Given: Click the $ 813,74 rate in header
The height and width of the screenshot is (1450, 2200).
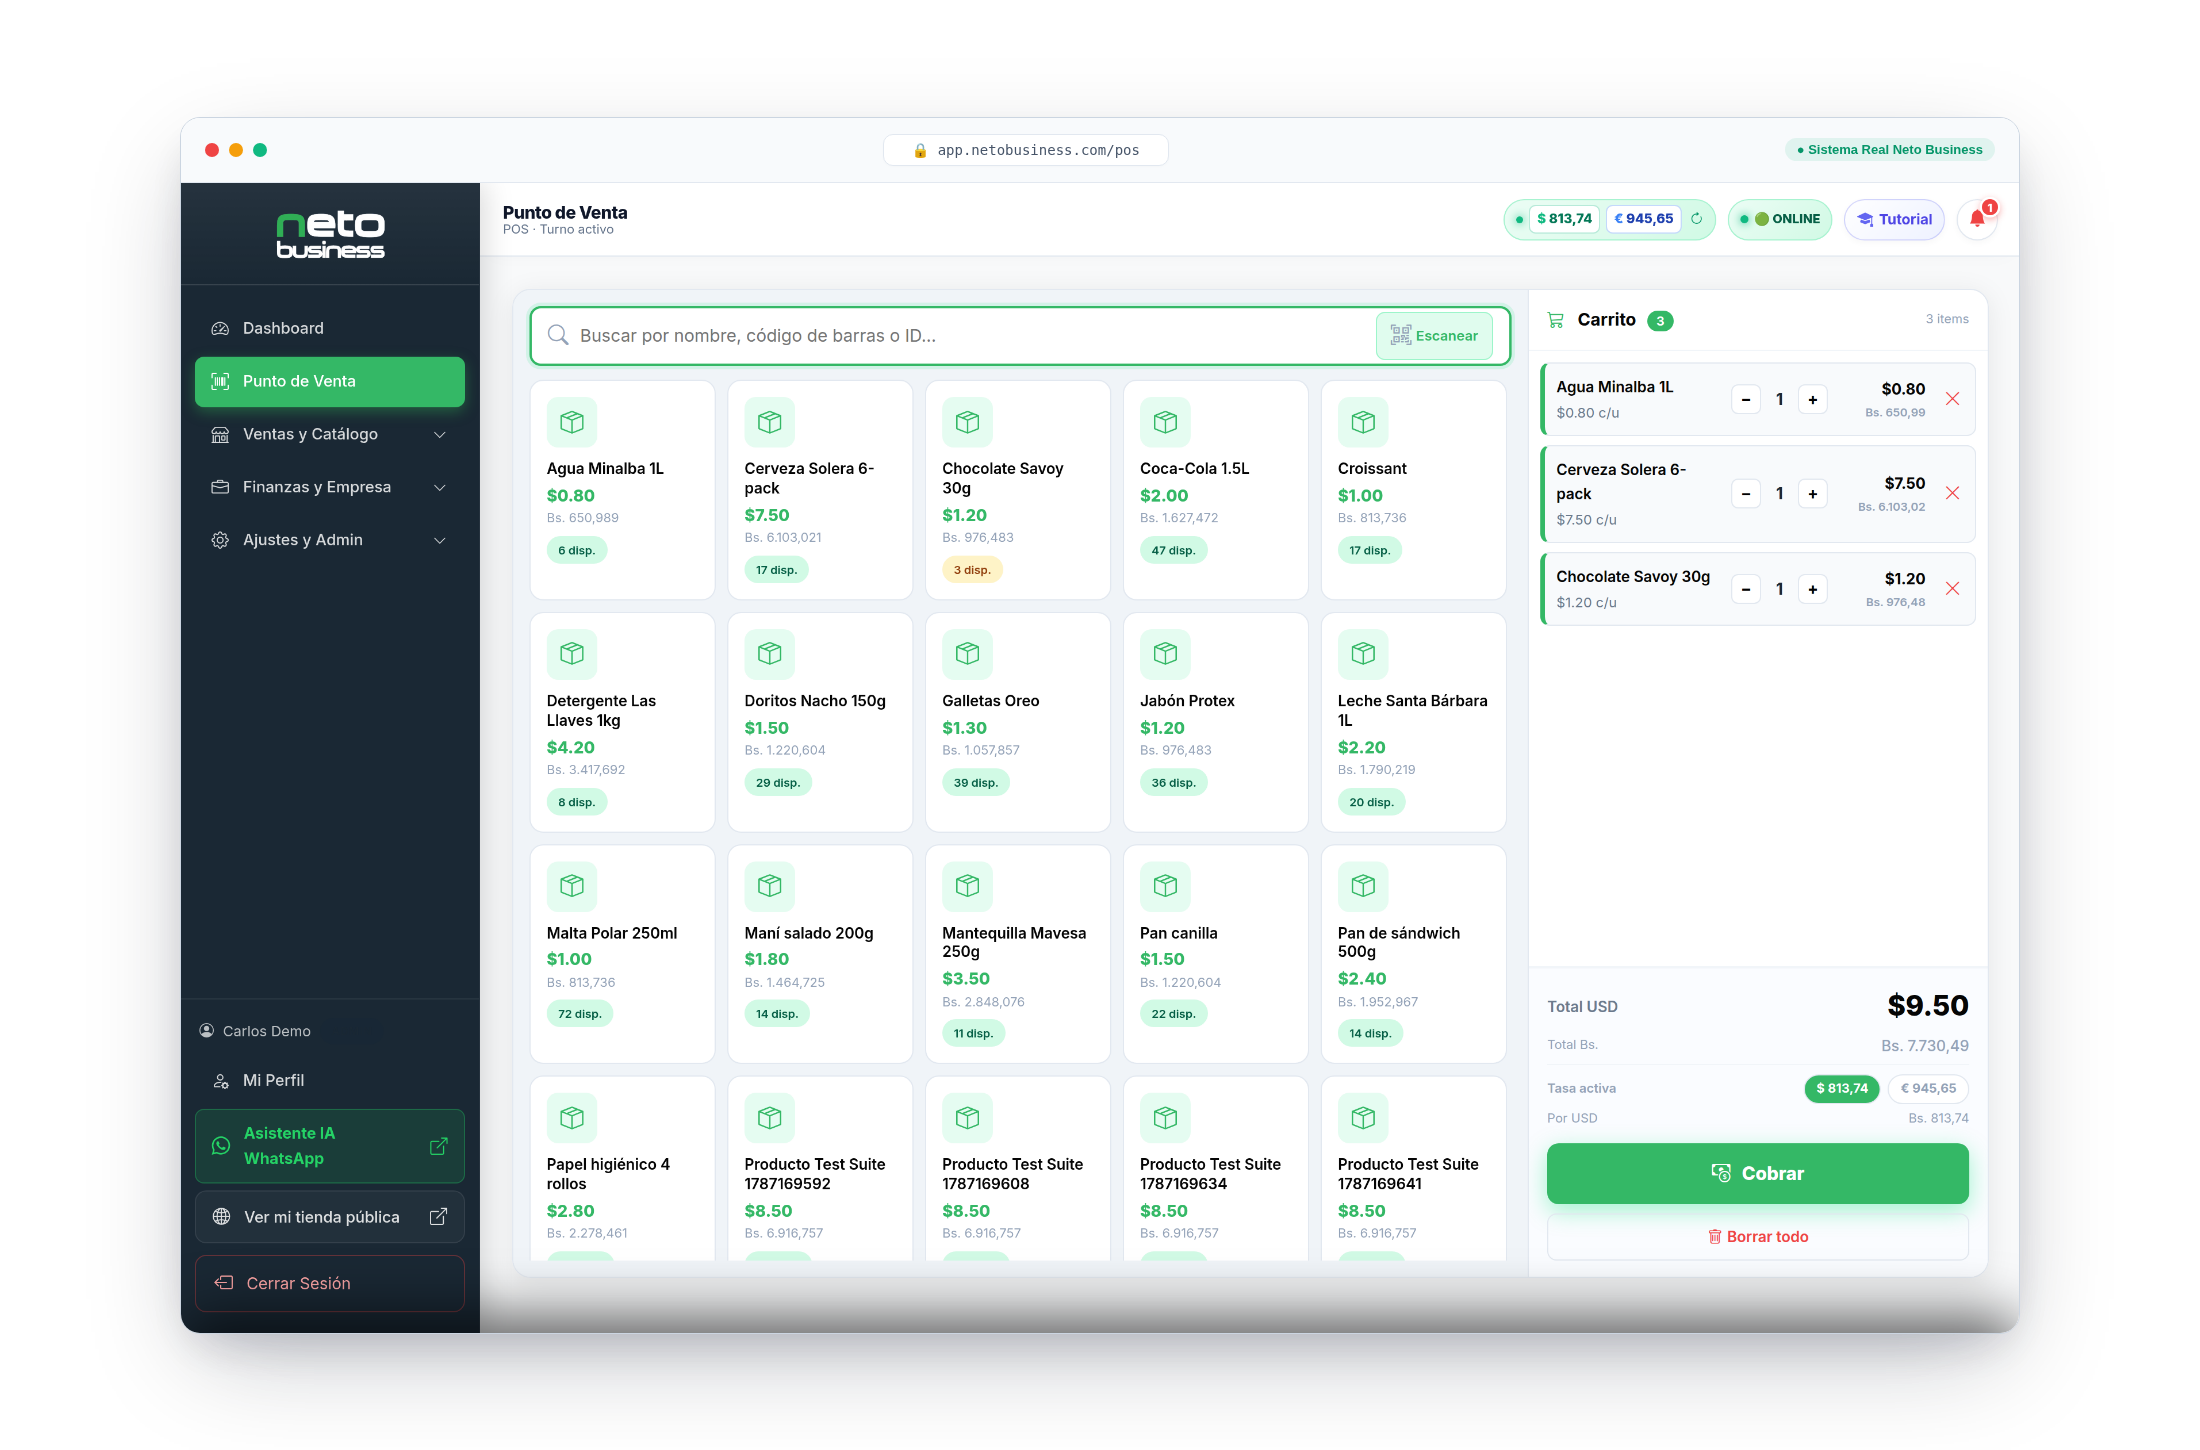Looking at the screenshot, I should coord(1564,219).
